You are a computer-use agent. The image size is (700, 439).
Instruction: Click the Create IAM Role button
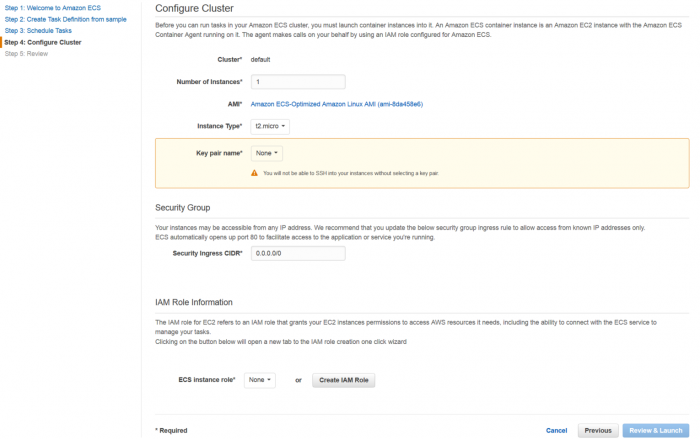pyautogui.click(x=344, y=380)
